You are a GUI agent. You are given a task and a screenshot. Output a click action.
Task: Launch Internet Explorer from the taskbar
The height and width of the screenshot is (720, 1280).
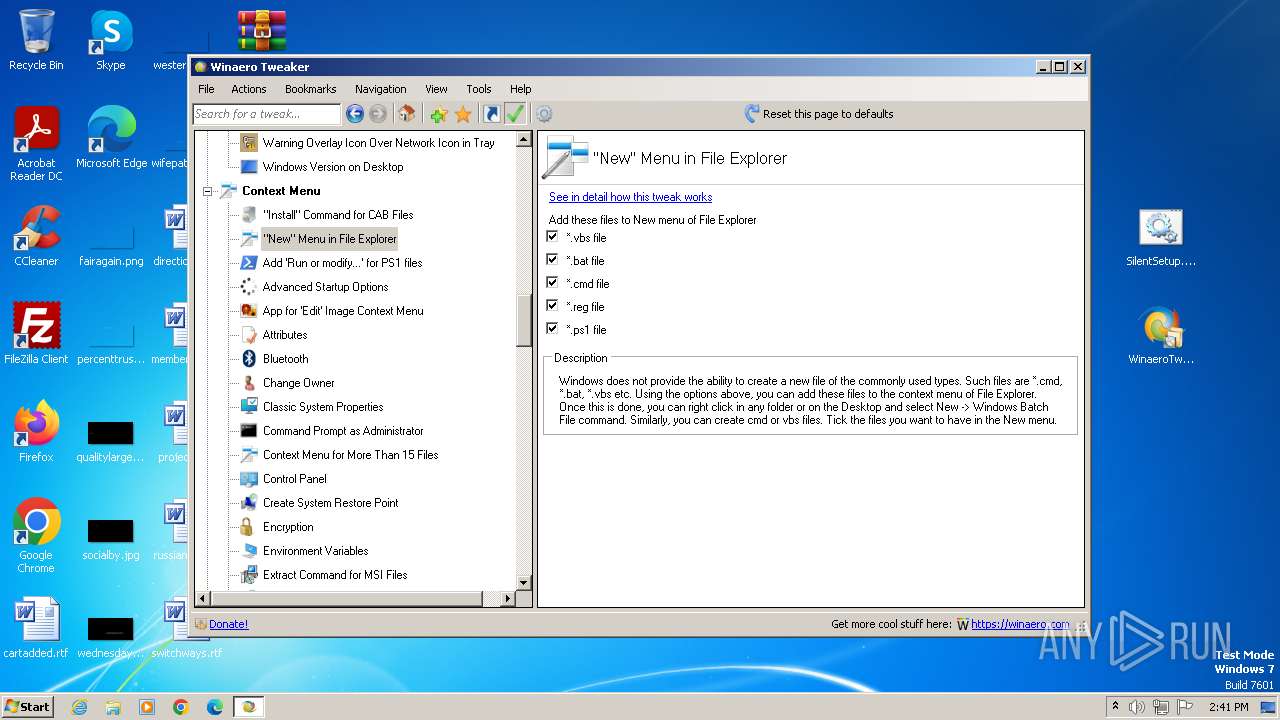click(79, 707)
